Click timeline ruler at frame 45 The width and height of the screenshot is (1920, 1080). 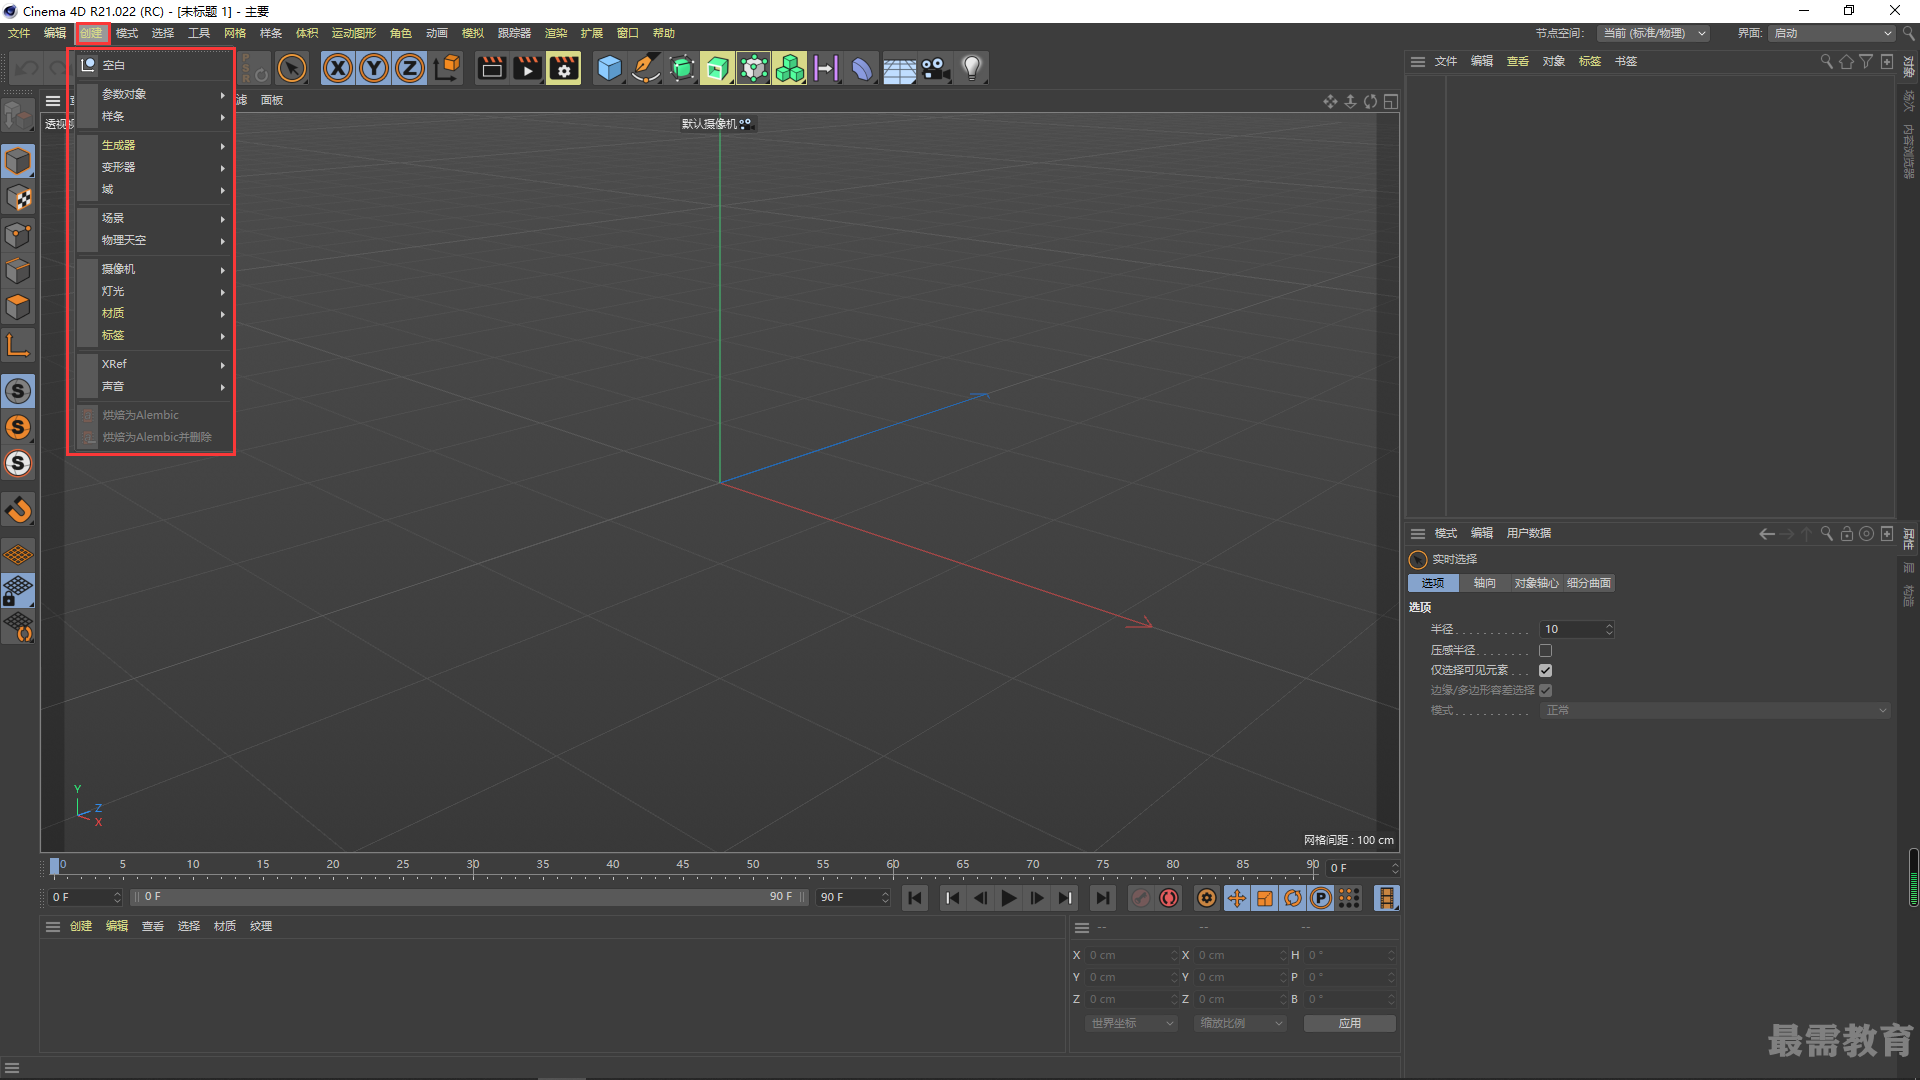click(683, 866)
